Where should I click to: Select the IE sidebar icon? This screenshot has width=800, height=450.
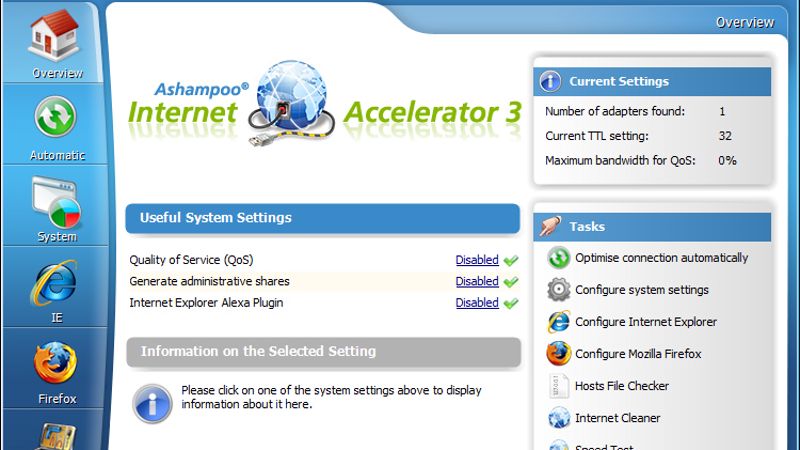(54, 283)
